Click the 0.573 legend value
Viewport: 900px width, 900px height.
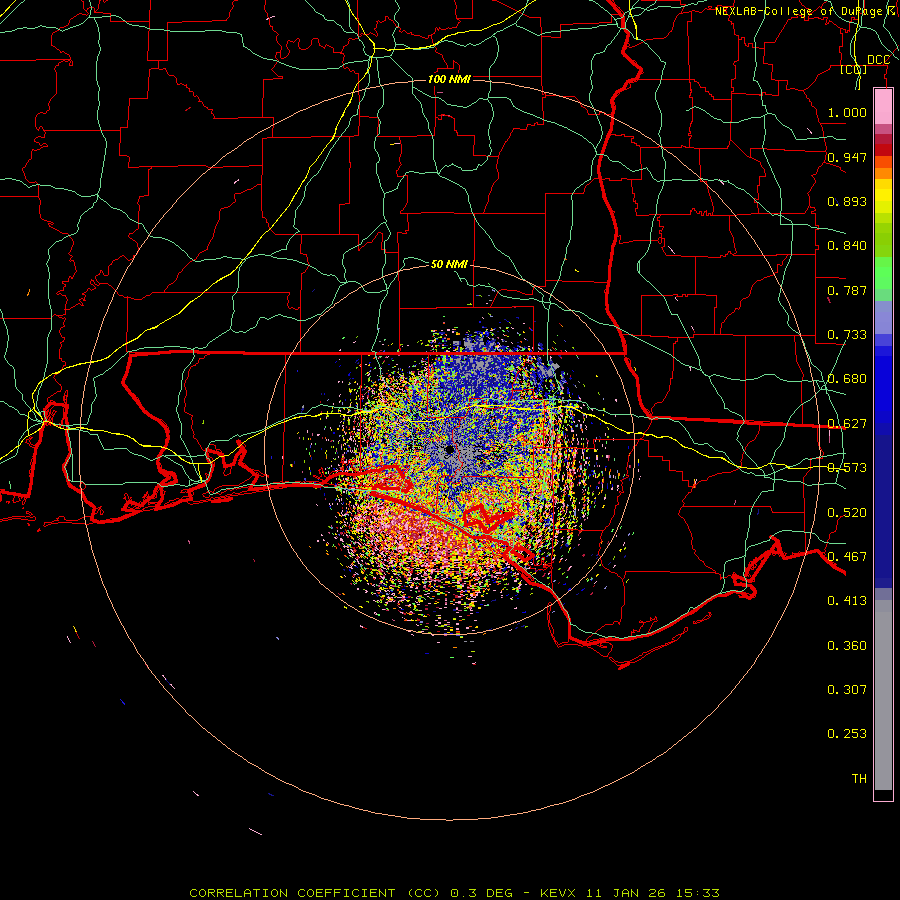pyautogui.click(x=847, y=468)
